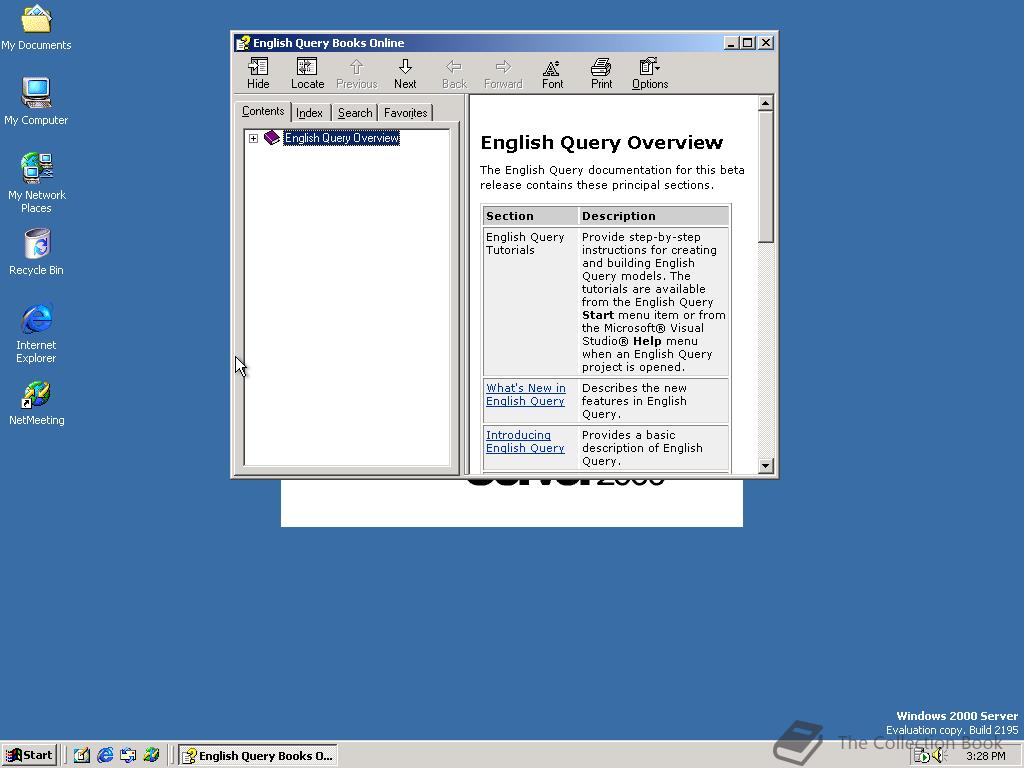Click the English Query Overview heading

[x=601, y=142]
